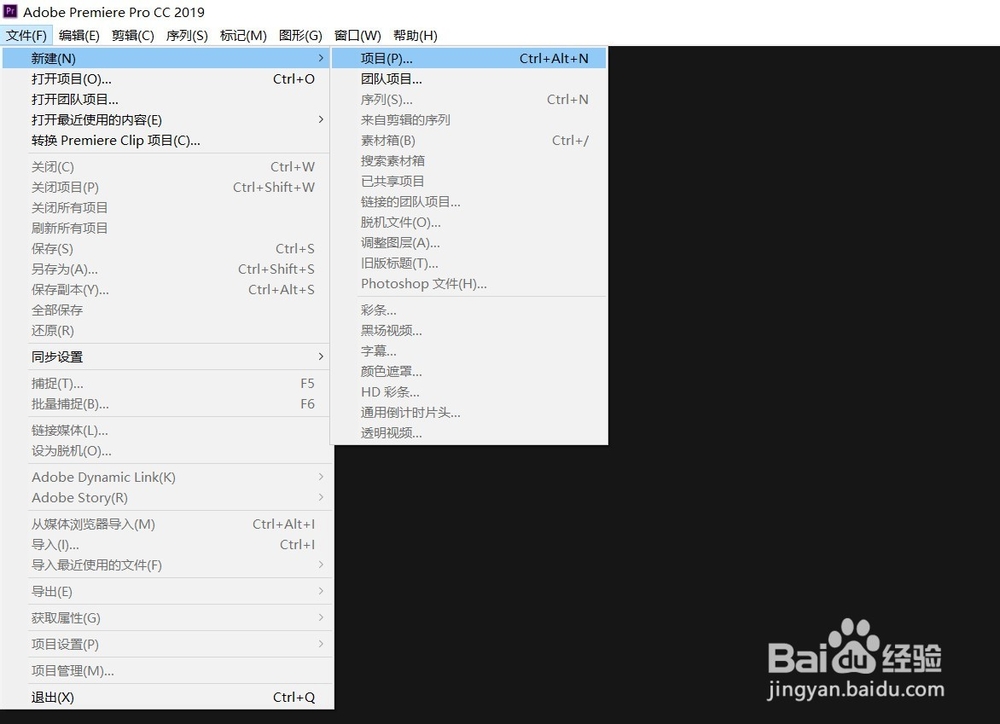The height and width of the screenshot is (724, 1000).
Task: Select 项目(P)... in New submenu
Action: (469, 58)
